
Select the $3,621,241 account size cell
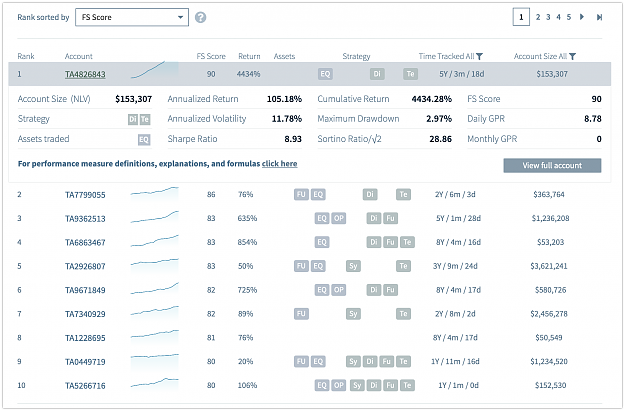[x=549, y=266]
